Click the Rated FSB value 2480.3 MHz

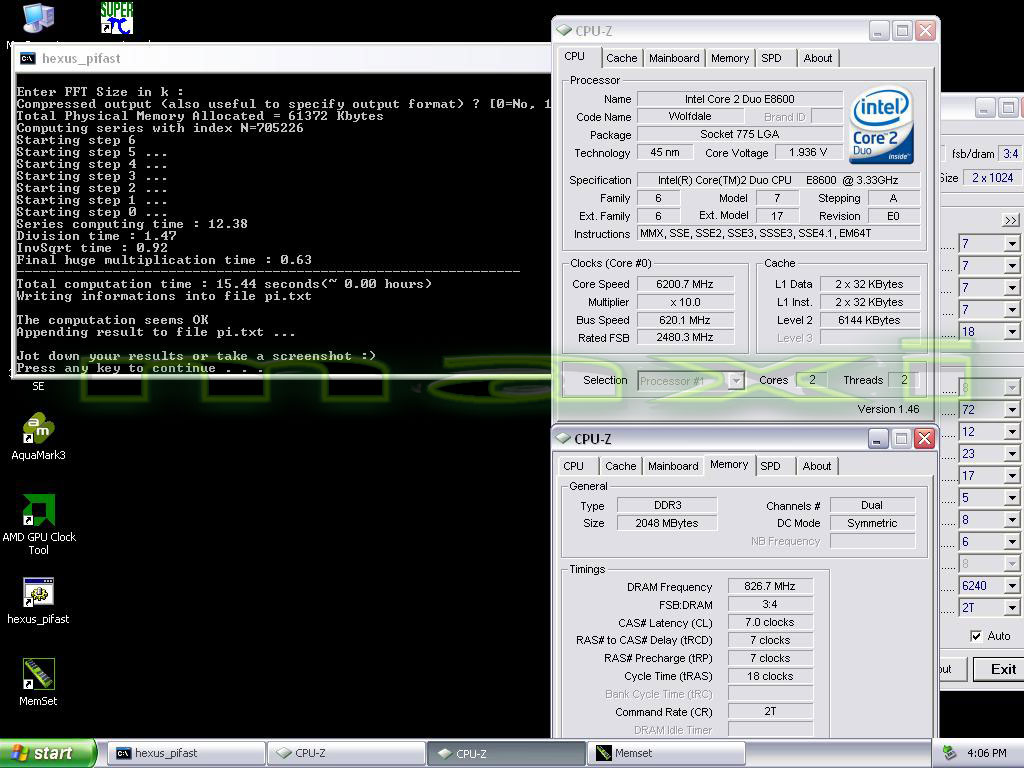(x=685, y=338)
